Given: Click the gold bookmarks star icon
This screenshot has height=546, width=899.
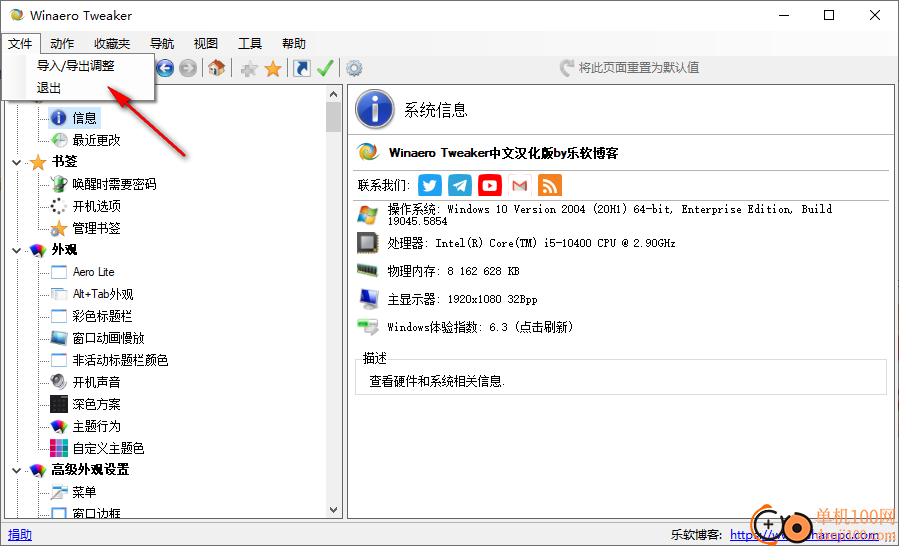Looking at the screenshot, I should coord(273,69).
